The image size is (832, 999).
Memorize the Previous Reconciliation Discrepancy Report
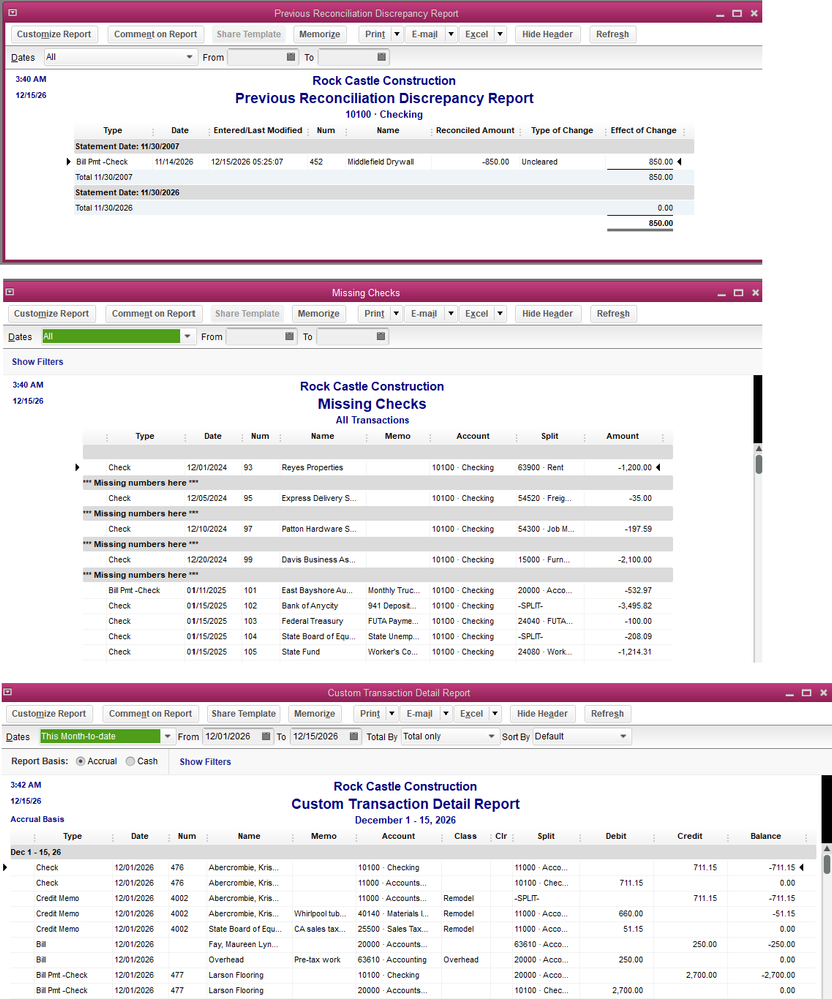point(320,34)
